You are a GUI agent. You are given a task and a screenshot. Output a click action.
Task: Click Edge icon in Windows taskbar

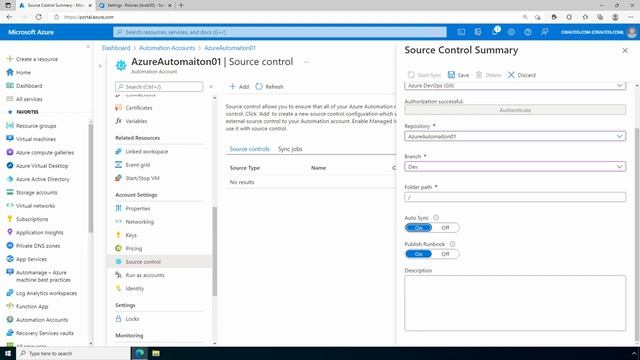point(140,353)
